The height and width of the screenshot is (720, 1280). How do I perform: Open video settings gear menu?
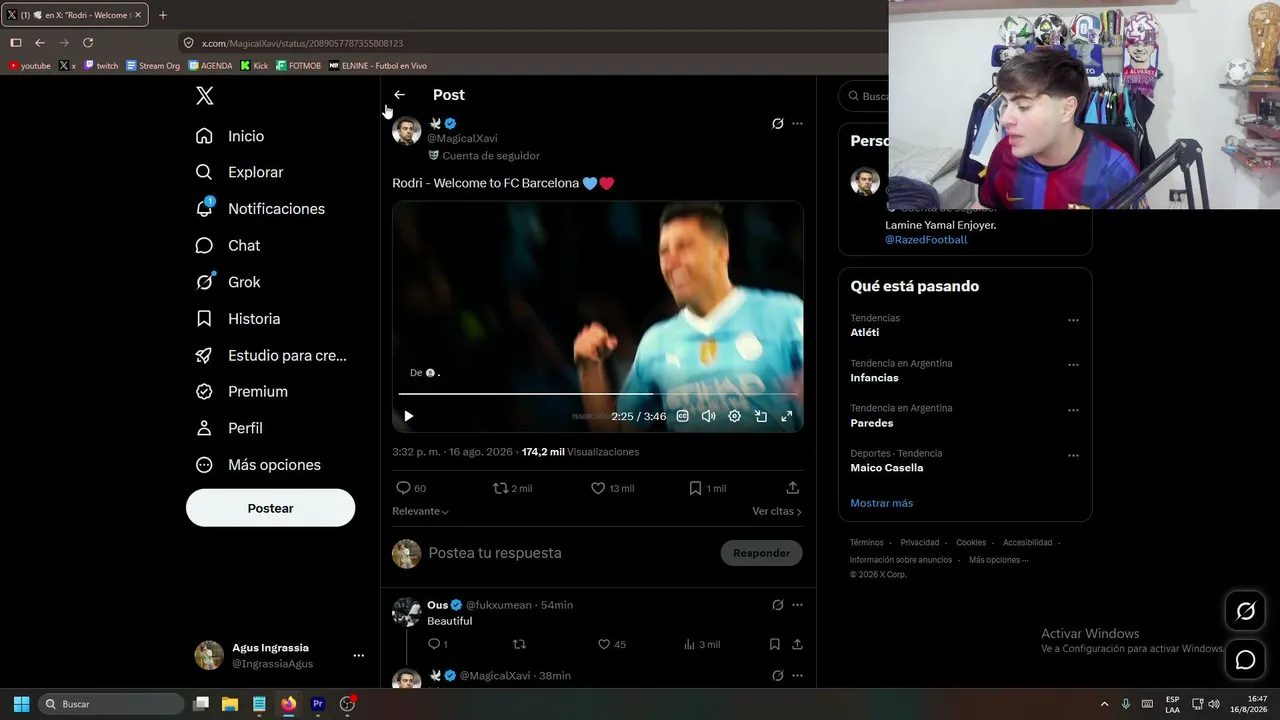734,416
